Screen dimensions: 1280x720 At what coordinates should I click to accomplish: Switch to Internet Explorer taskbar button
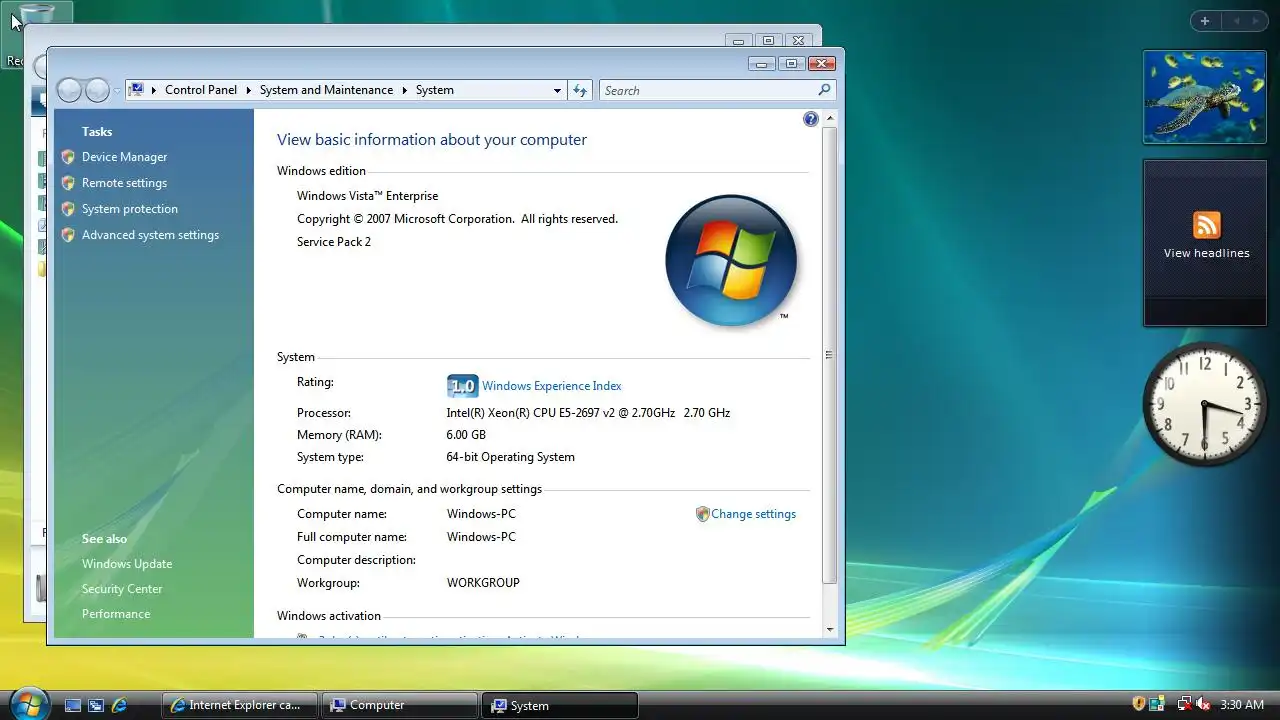pyautogui.click(x=239, y=705)
